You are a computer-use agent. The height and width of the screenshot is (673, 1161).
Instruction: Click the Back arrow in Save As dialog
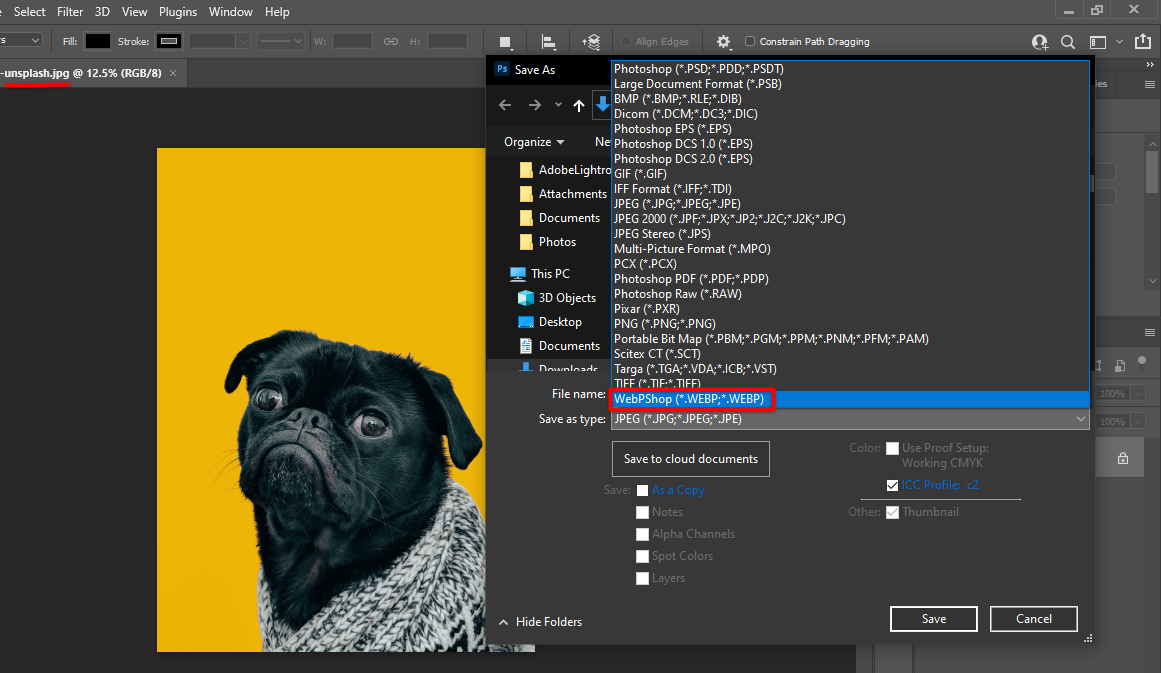pos(505,105)
